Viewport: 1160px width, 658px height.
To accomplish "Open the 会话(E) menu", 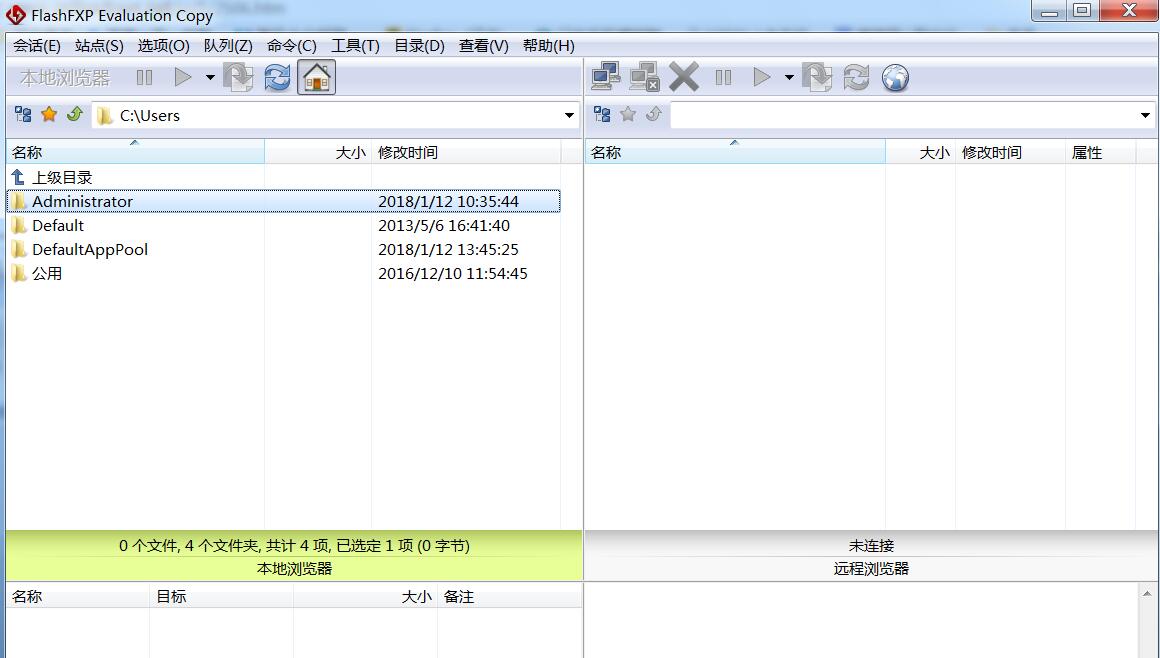I will [x=37, y=46].
